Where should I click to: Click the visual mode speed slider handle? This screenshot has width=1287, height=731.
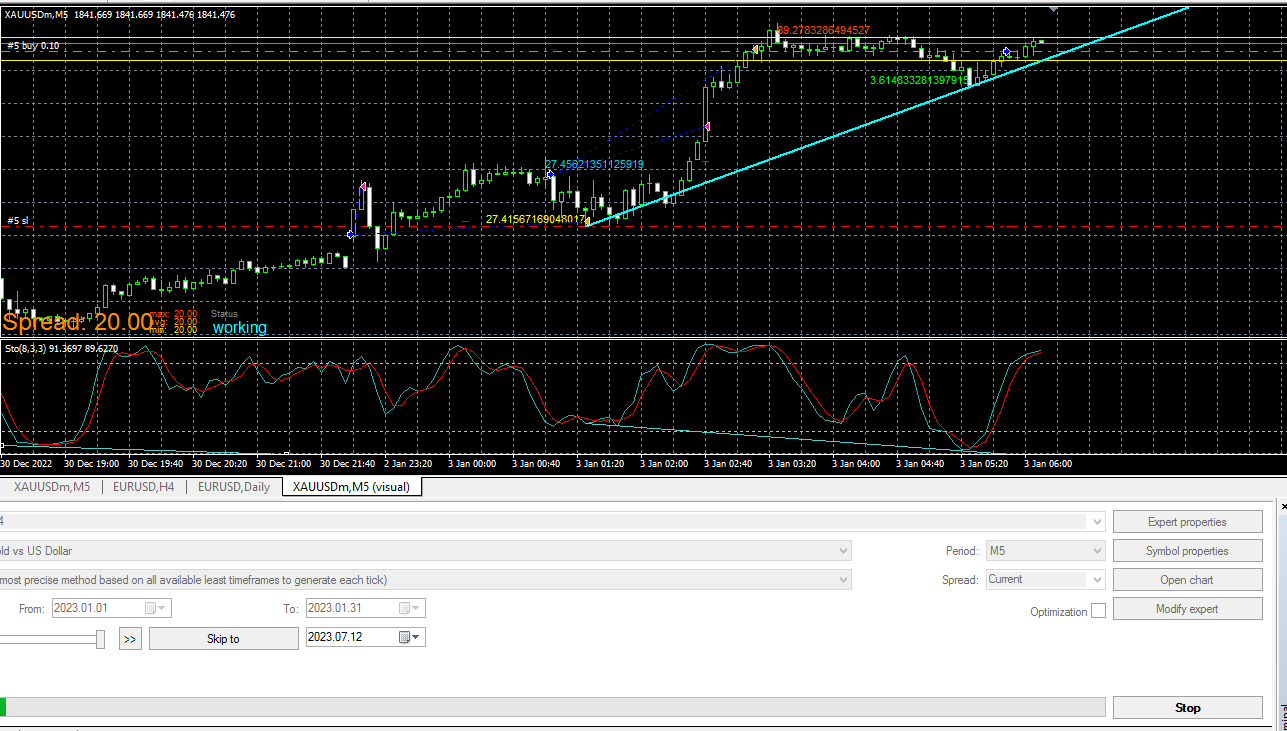point(100,638)
